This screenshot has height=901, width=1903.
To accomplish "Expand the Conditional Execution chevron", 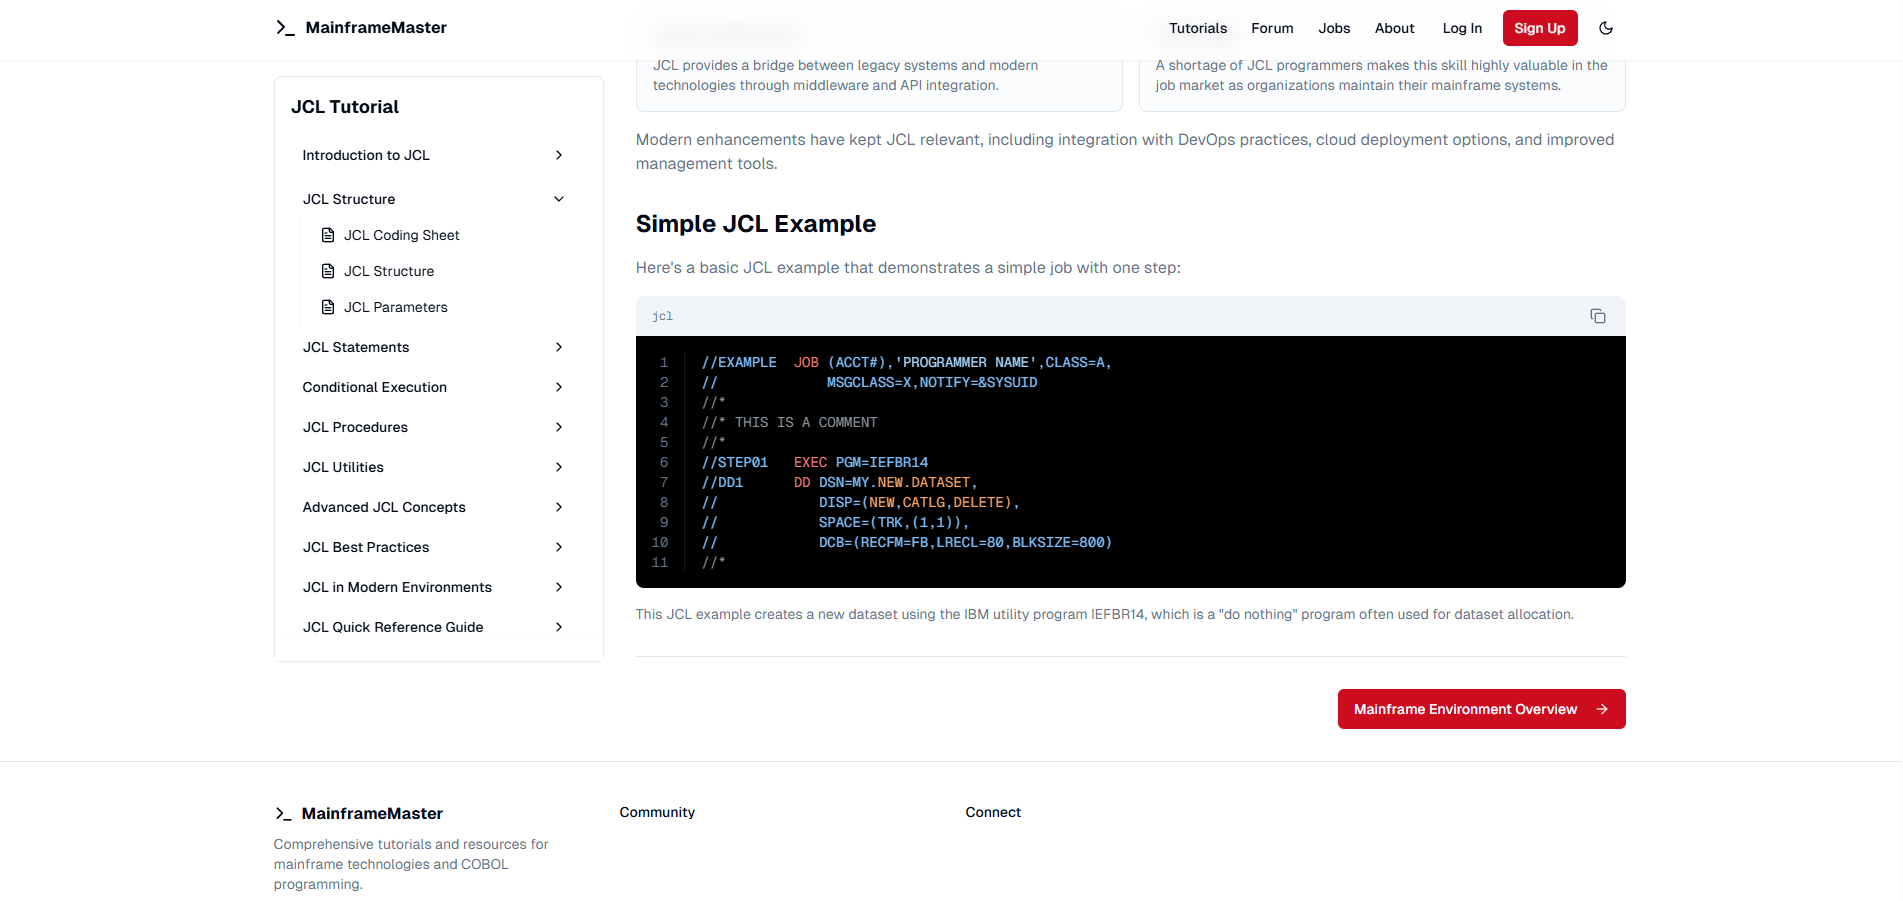I will pos(559,387).
